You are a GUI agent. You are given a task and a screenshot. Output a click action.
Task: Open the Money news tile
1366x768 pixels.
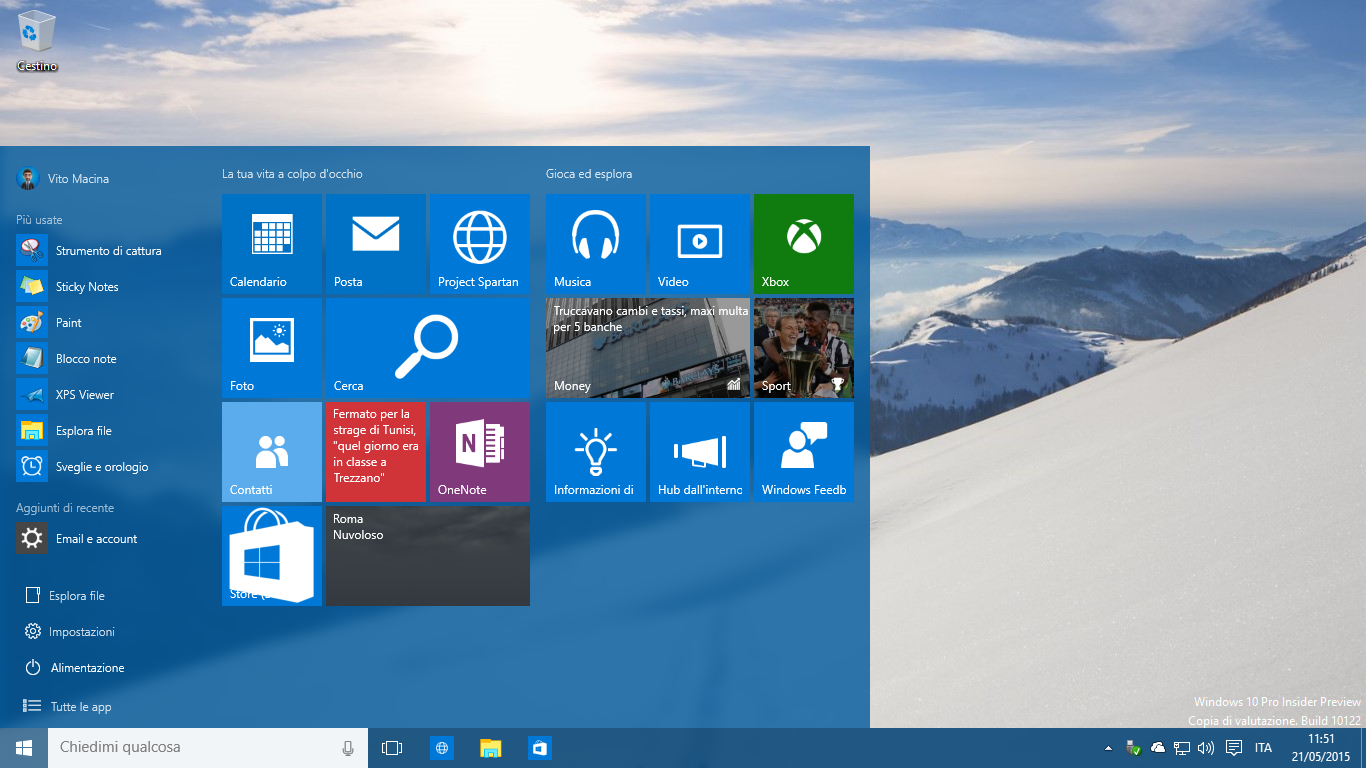[648, 348]
